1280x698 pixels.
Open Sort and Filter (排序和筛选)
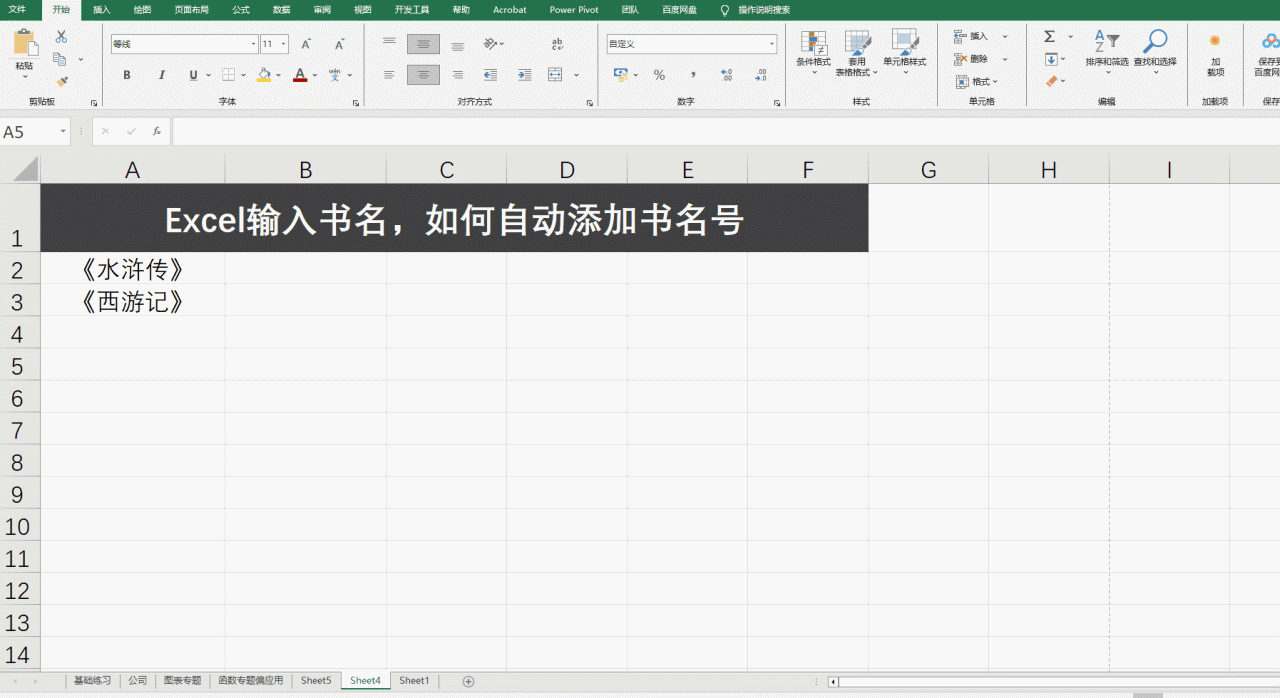[1106, 52]
